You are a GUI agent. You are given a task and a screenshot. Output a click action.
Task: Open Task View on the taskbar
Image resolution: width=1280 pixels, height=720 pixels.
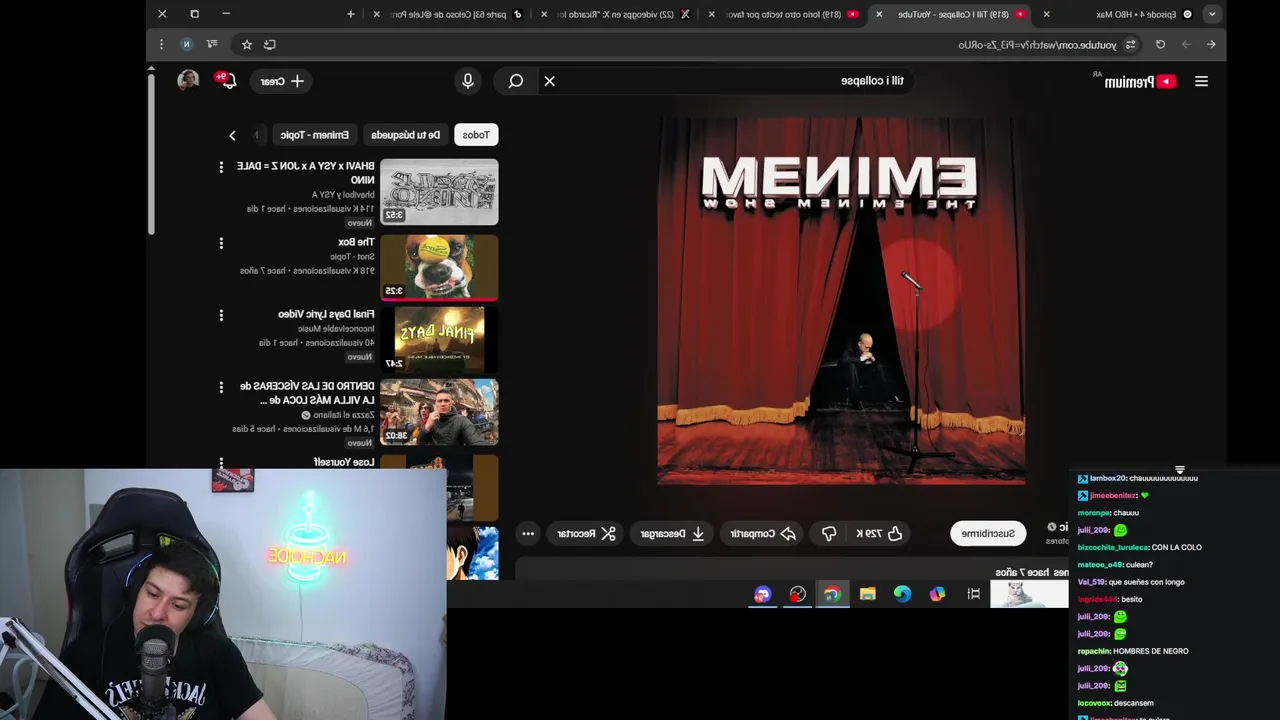(x=973, y=594)
